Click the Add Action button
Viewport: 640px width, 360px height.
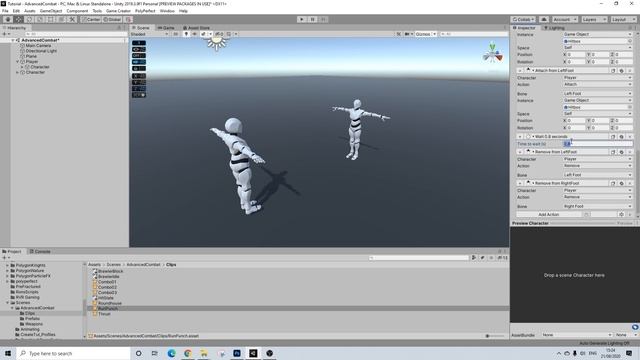pyautogui.click(x=548, y=214)
